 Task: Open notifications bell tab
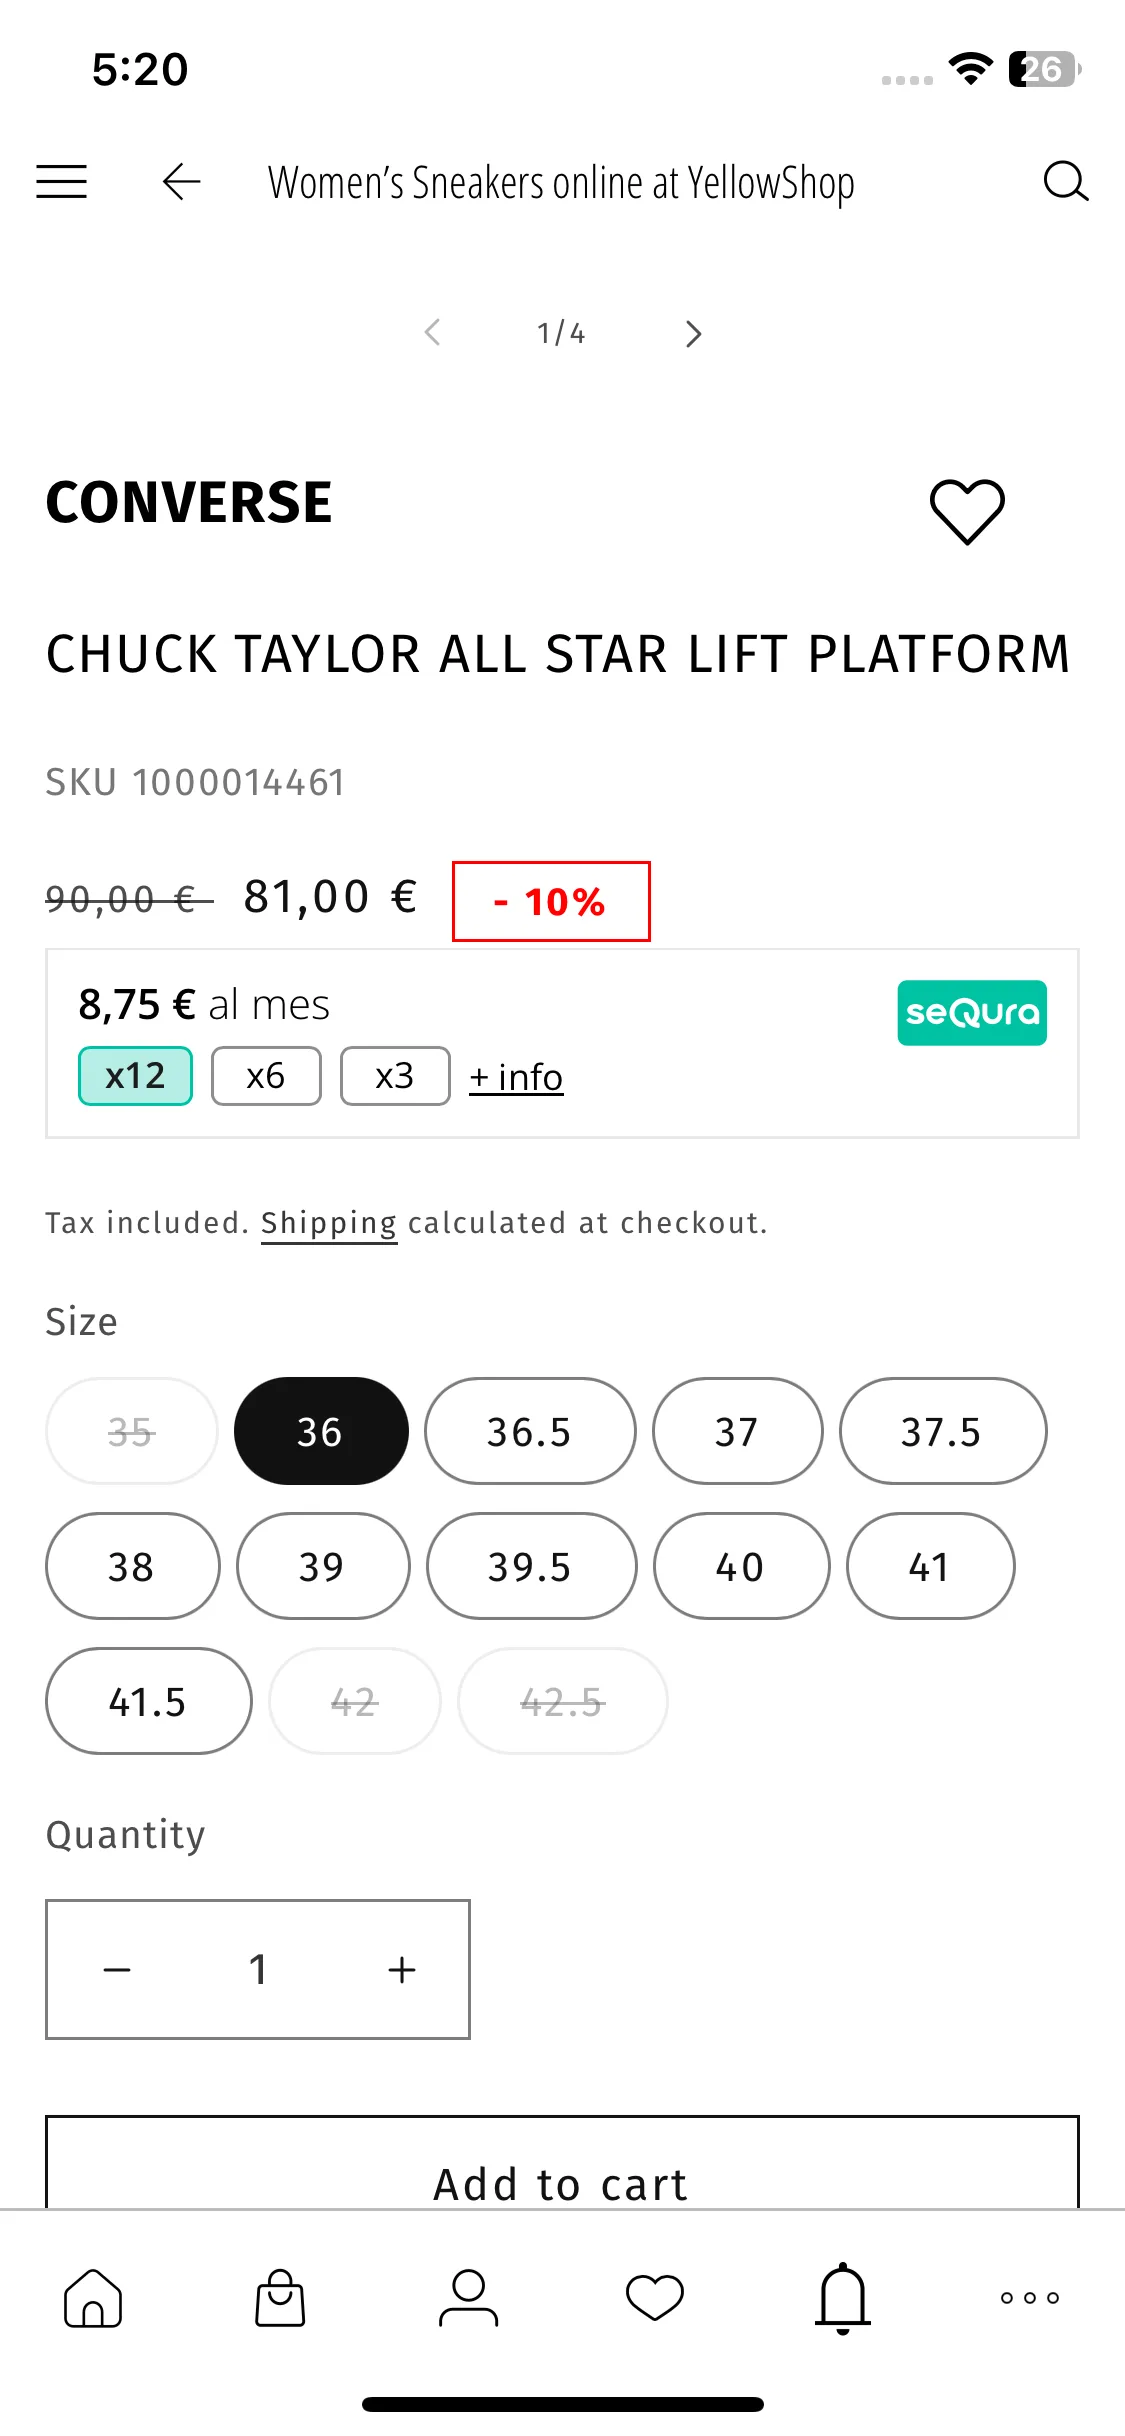843,2298
